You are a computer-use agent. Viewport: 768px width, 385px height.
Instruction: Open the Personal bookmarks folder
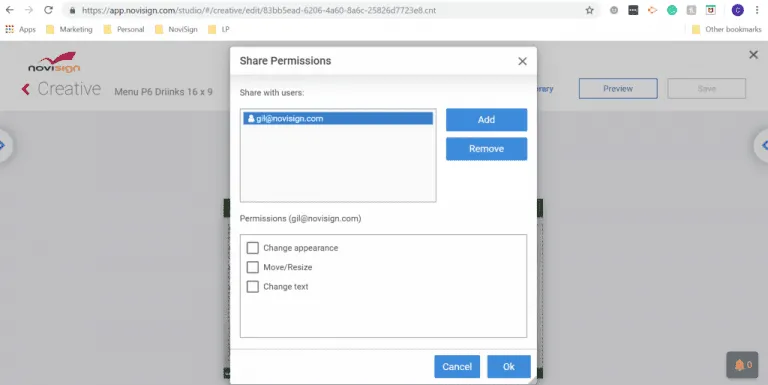coord(124,29)
